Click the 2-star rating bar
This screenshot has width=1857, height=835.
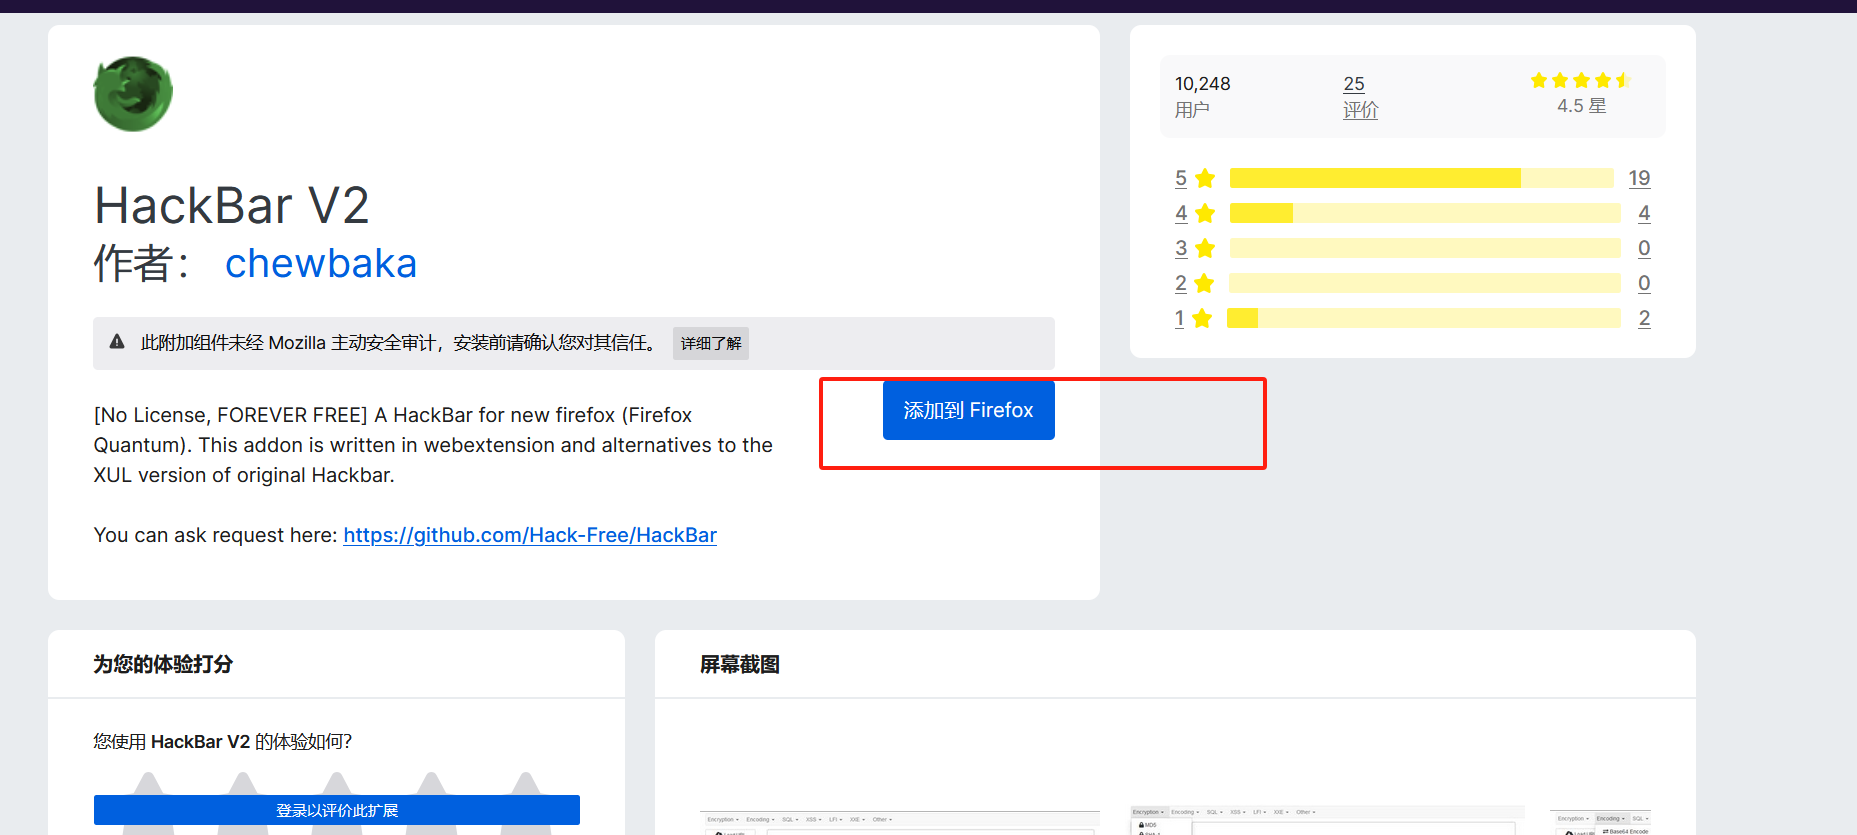coord(1425,283)
